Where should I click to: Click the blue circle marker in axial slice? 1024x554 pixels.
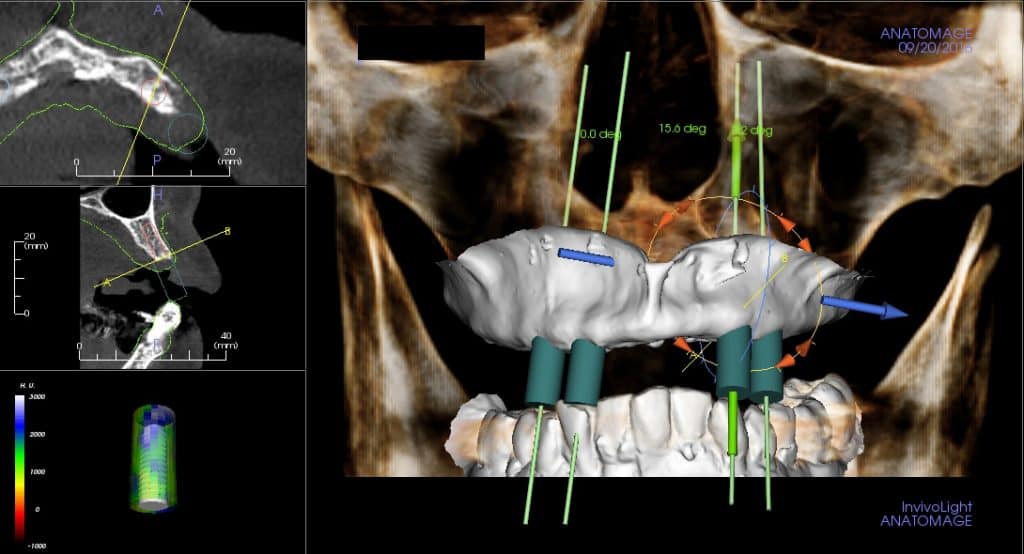point(185,132)
